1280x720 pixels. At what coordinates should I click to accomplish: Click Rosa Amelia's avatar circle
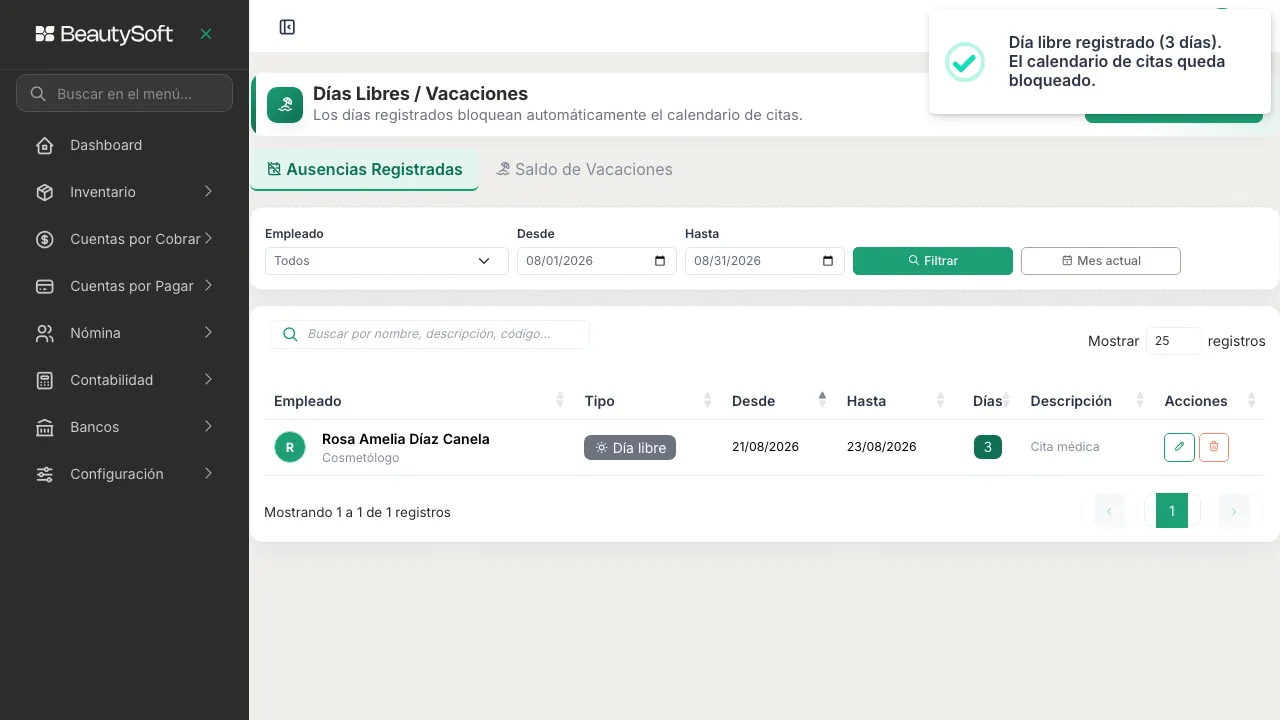[290, 447]
